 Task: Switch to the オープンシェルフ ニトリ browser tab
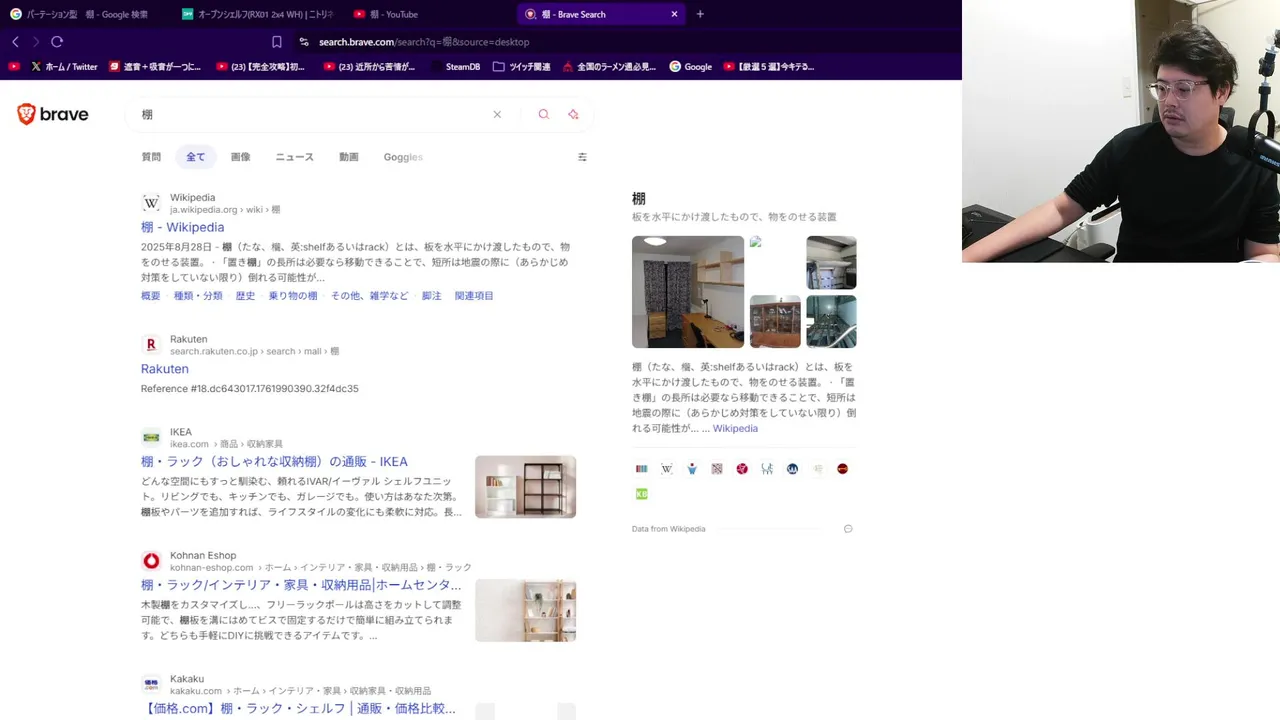tap(259, 14)
